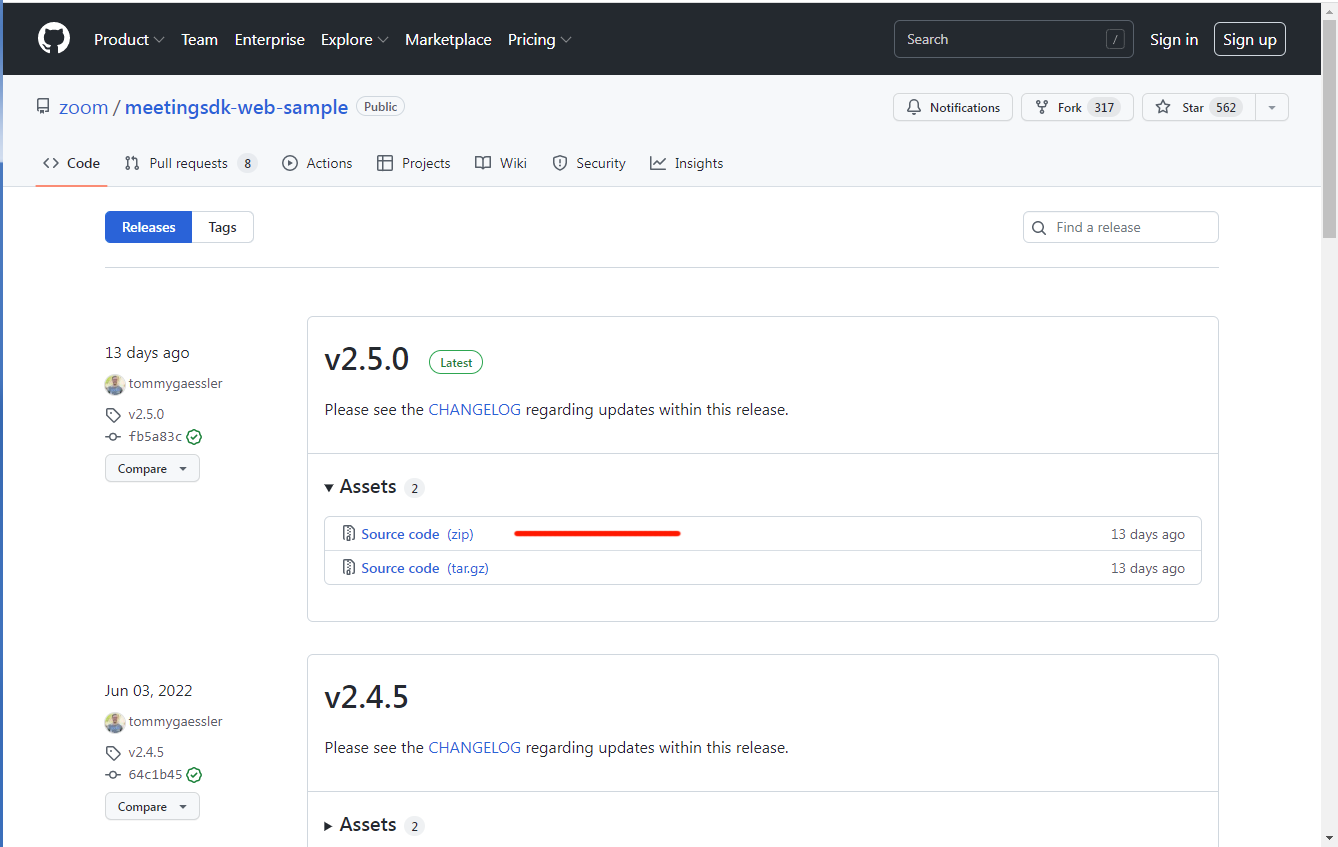Fork the repository with Fork button

tap(1077, 107)
